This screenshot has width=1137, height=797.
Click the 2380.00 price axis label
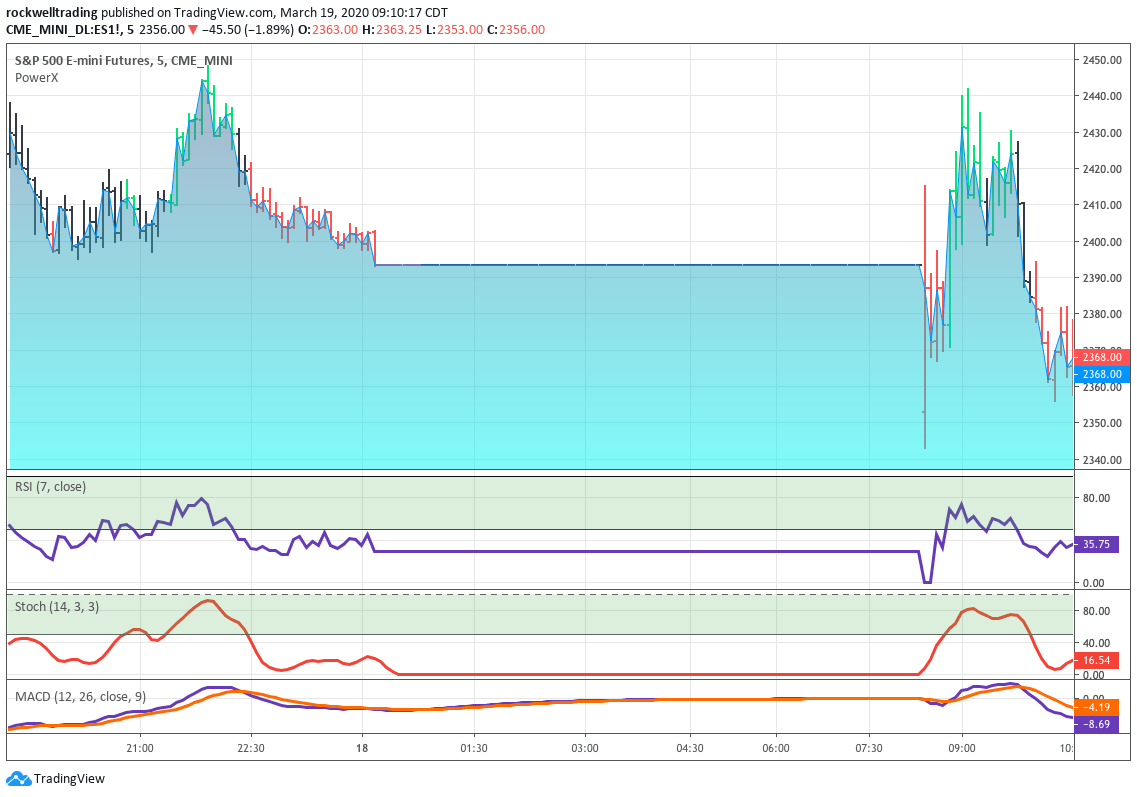(1102, 314)
